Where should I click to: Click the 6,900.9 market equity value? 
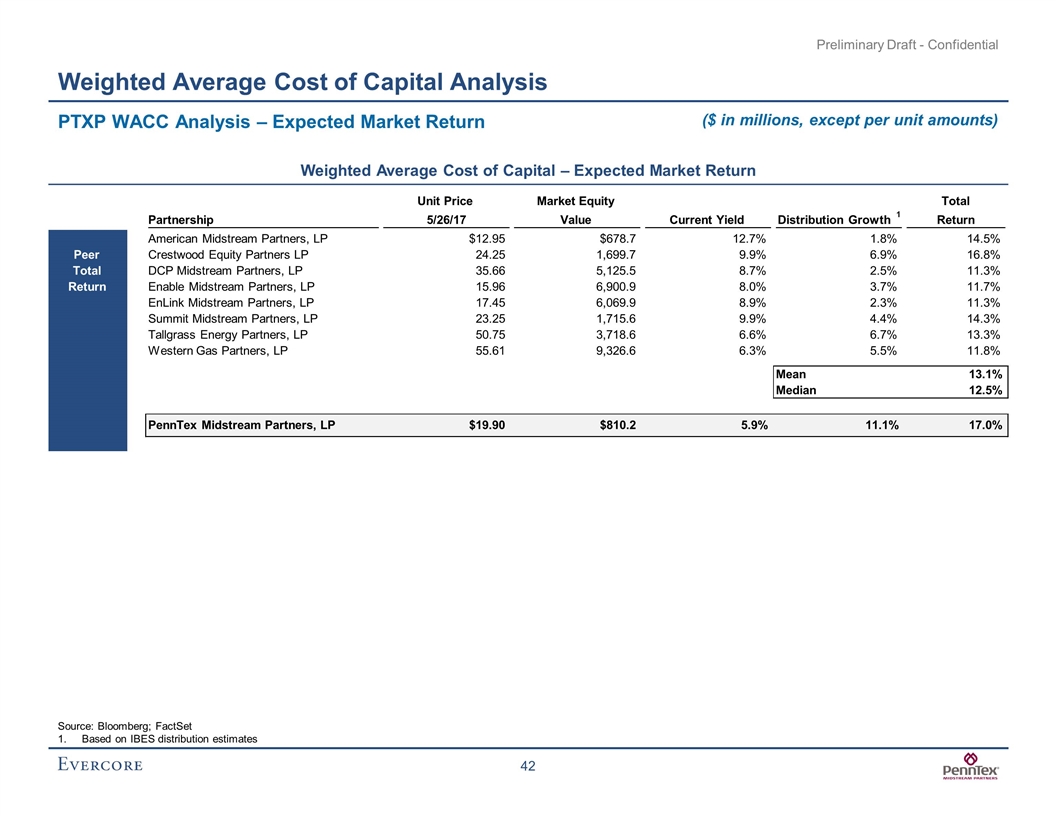pos(616,286)
